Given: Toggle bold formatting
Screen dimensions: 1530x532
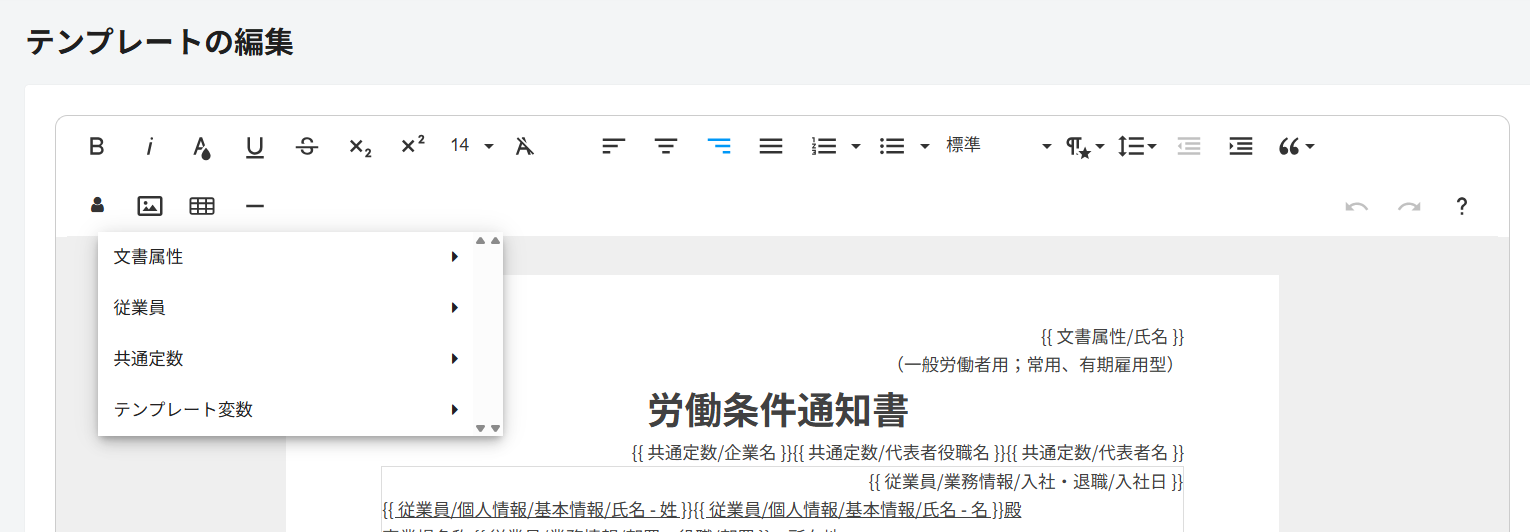Looking at the screenshot, I should pos(97,146).
